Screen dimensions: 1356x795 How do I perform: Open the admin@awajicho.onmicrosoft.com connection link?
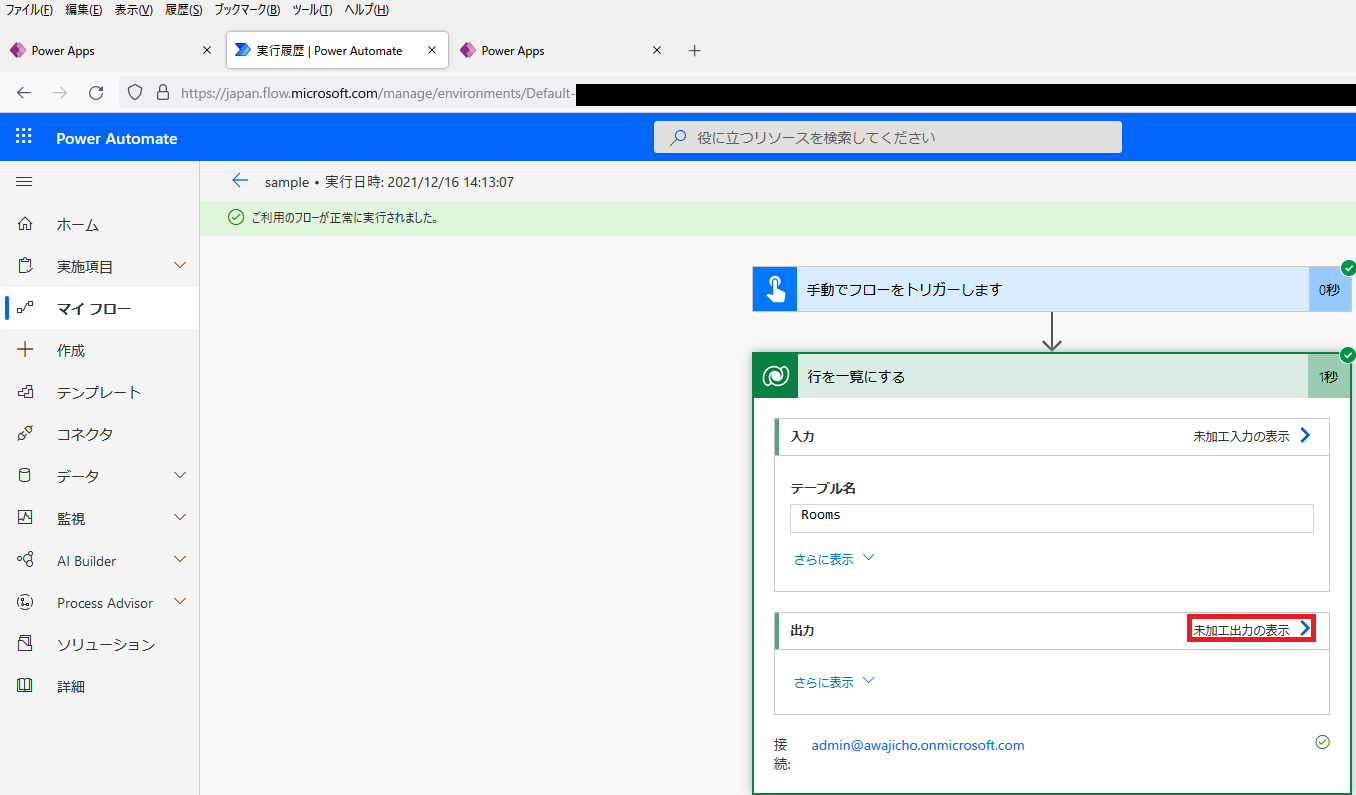[x=918, y=745]
